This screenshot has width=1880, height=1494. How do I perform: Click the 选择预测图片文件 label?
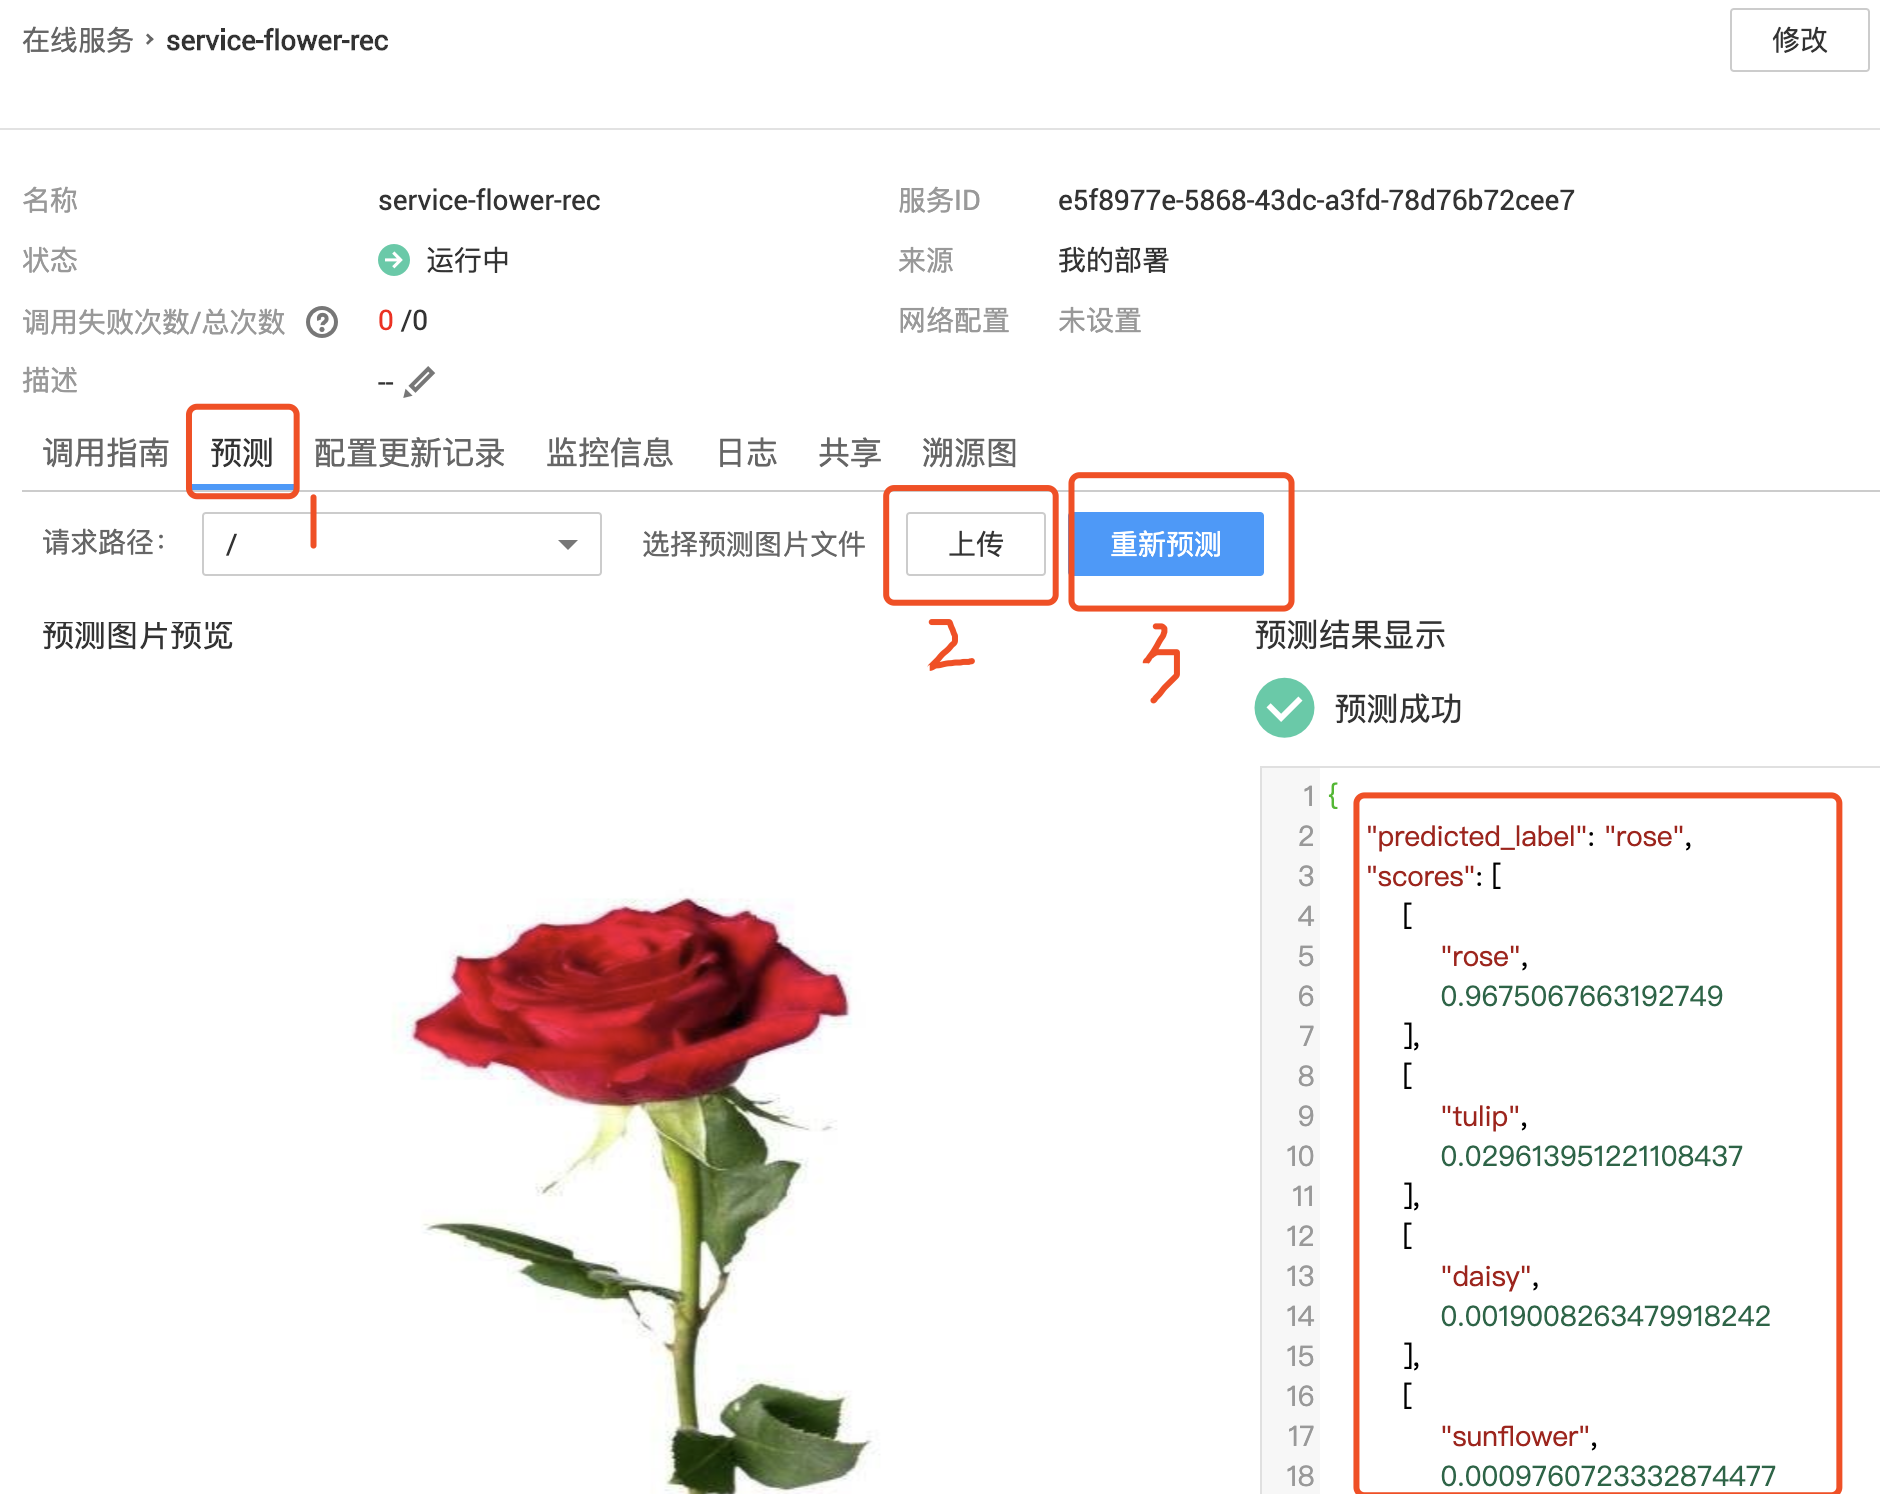pos(754,544)
